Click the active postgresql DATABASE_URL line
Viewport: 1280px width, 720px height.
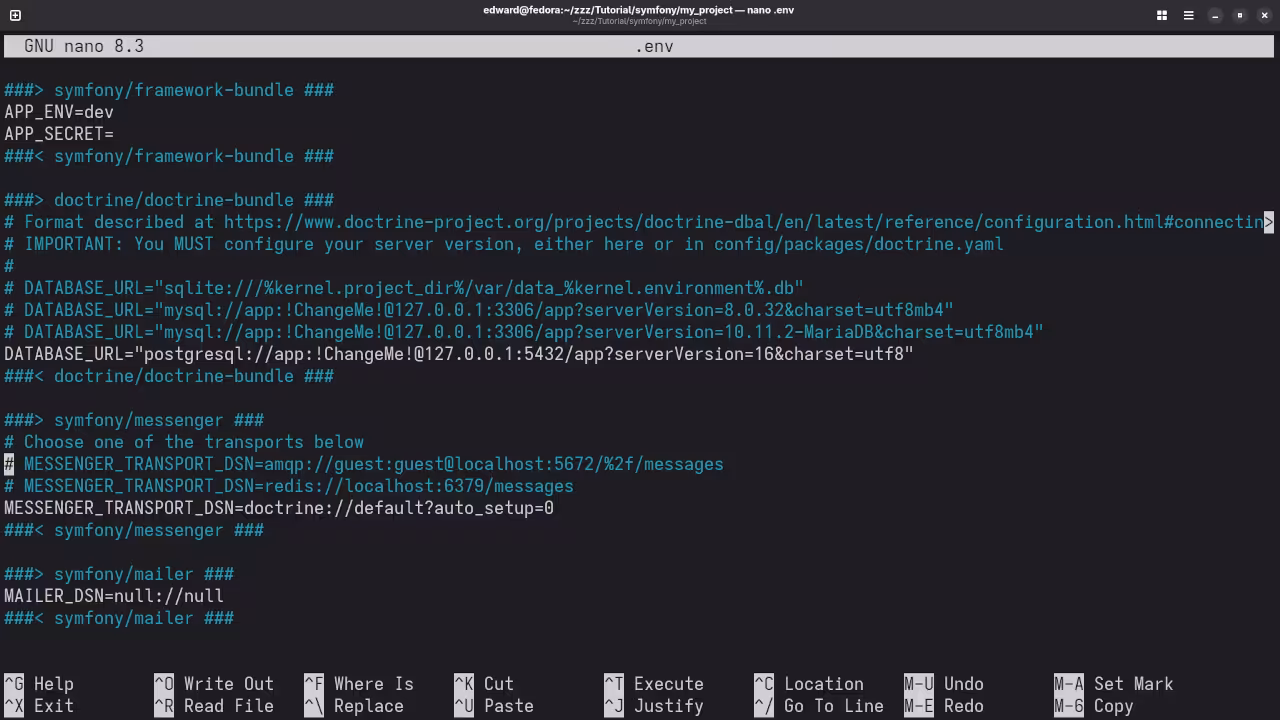[x=459, y=354]
